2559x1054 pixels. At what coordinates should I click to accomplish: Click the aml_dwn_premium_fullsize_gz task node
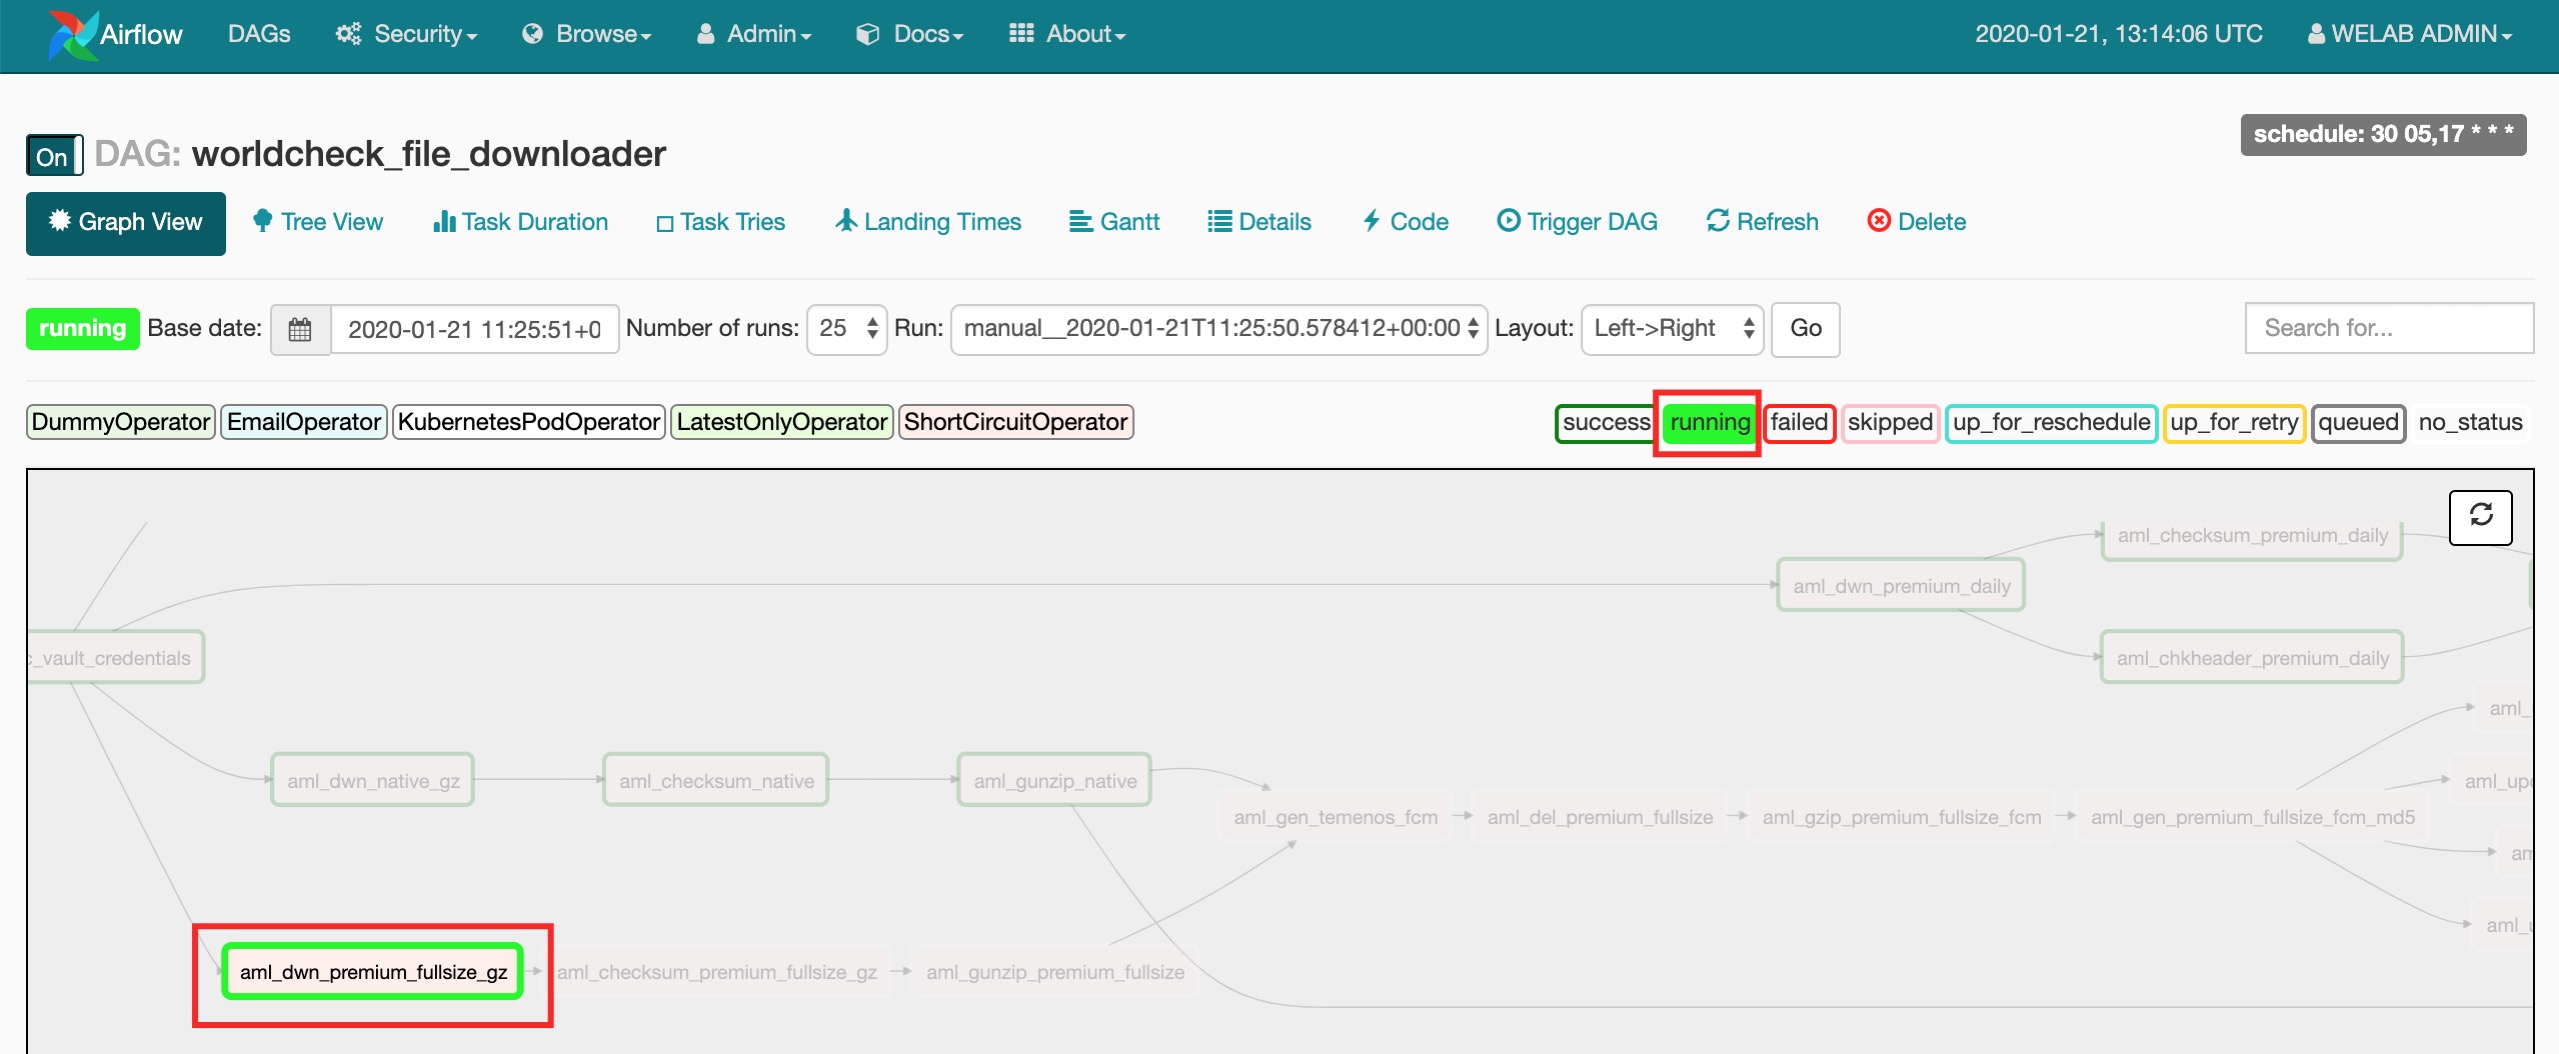click(373, 972)
